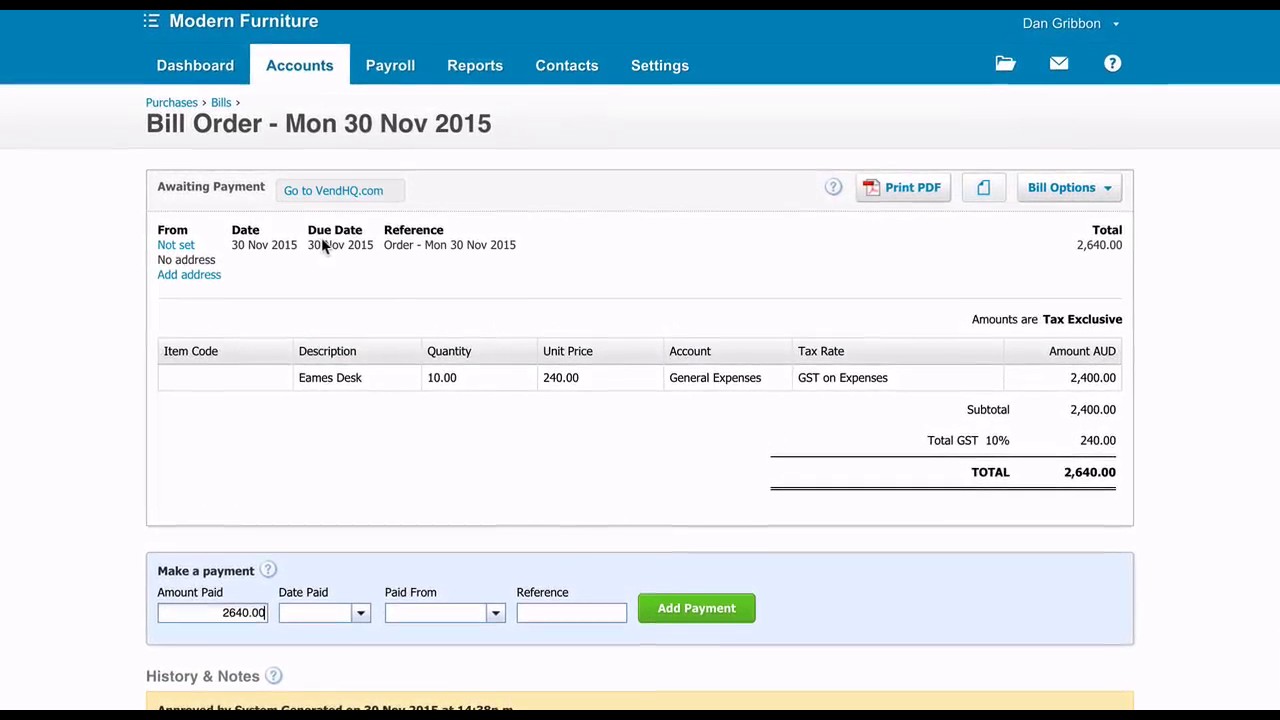This screenshot has width=1280, height=720.
Task: Click the attach files icon button
Action: click(x=983, y=188)
